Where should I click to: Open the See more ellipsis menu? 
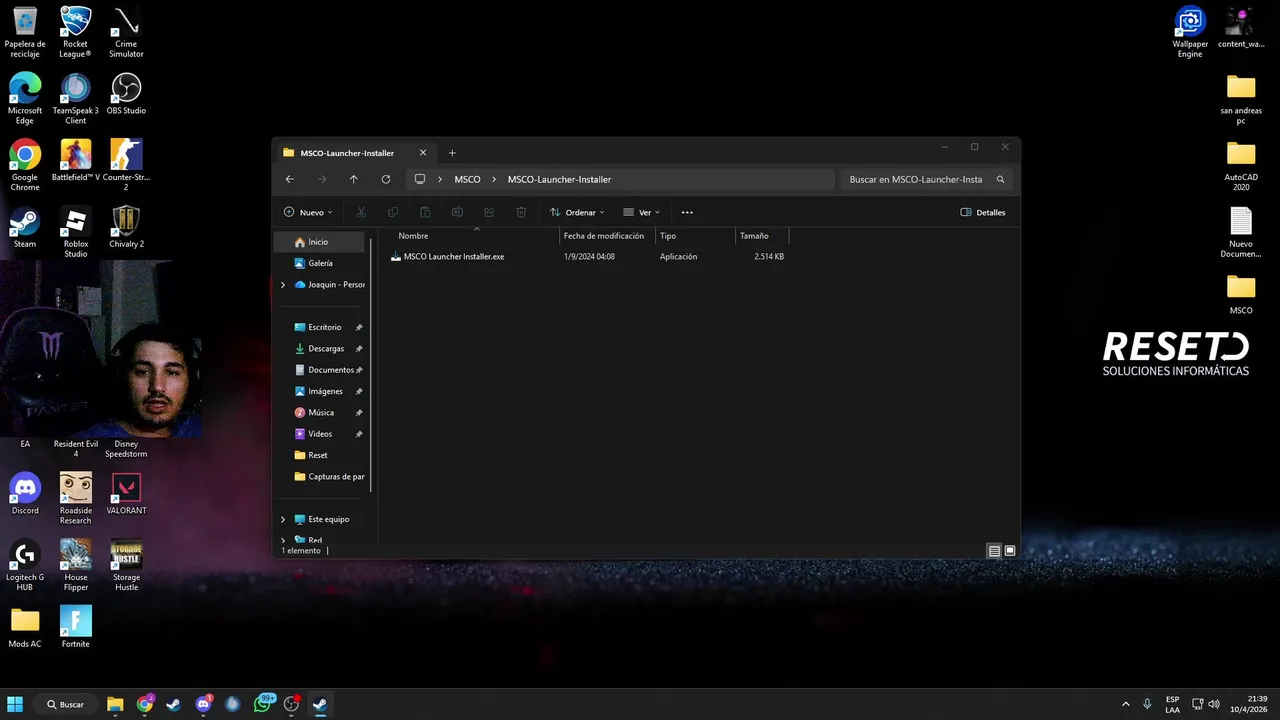tap(687, 212)
